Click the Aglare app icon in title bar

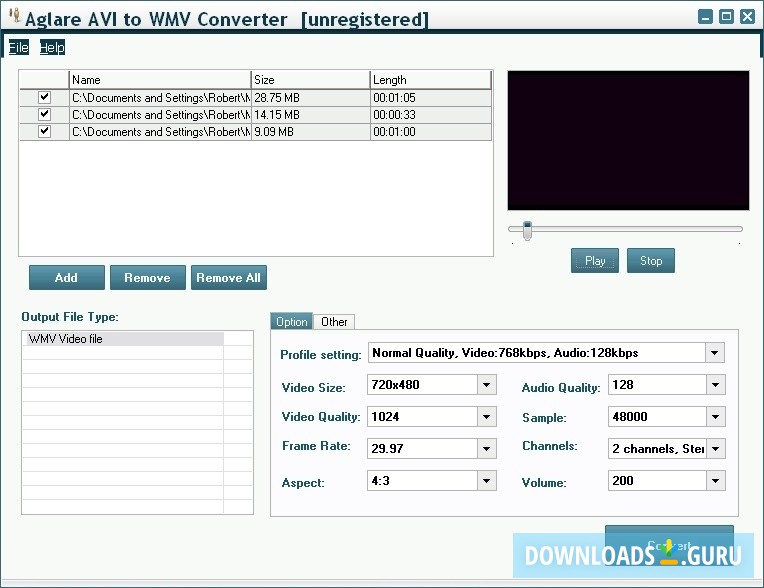tap(15, 16)
